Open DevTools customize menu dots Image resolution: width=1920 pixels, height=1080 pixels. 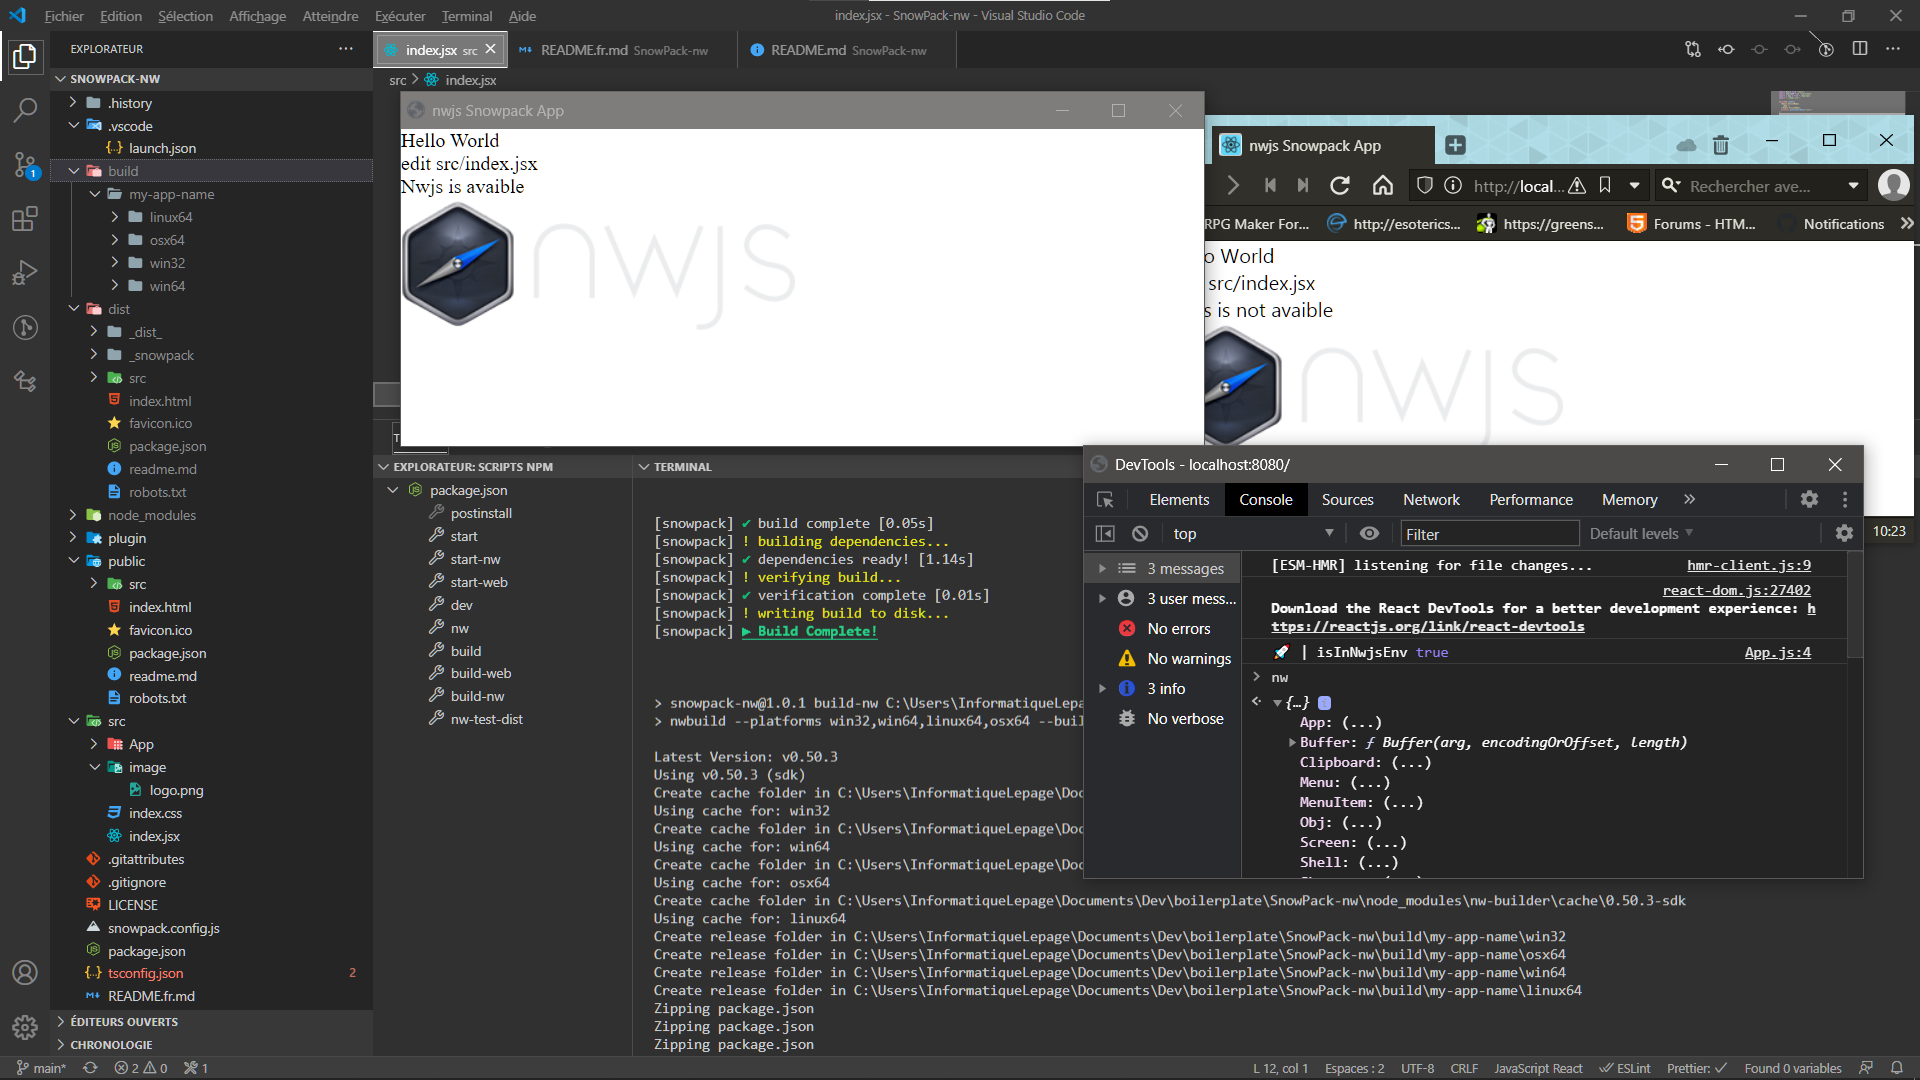pyautogui.click(x=1845, y=500)
